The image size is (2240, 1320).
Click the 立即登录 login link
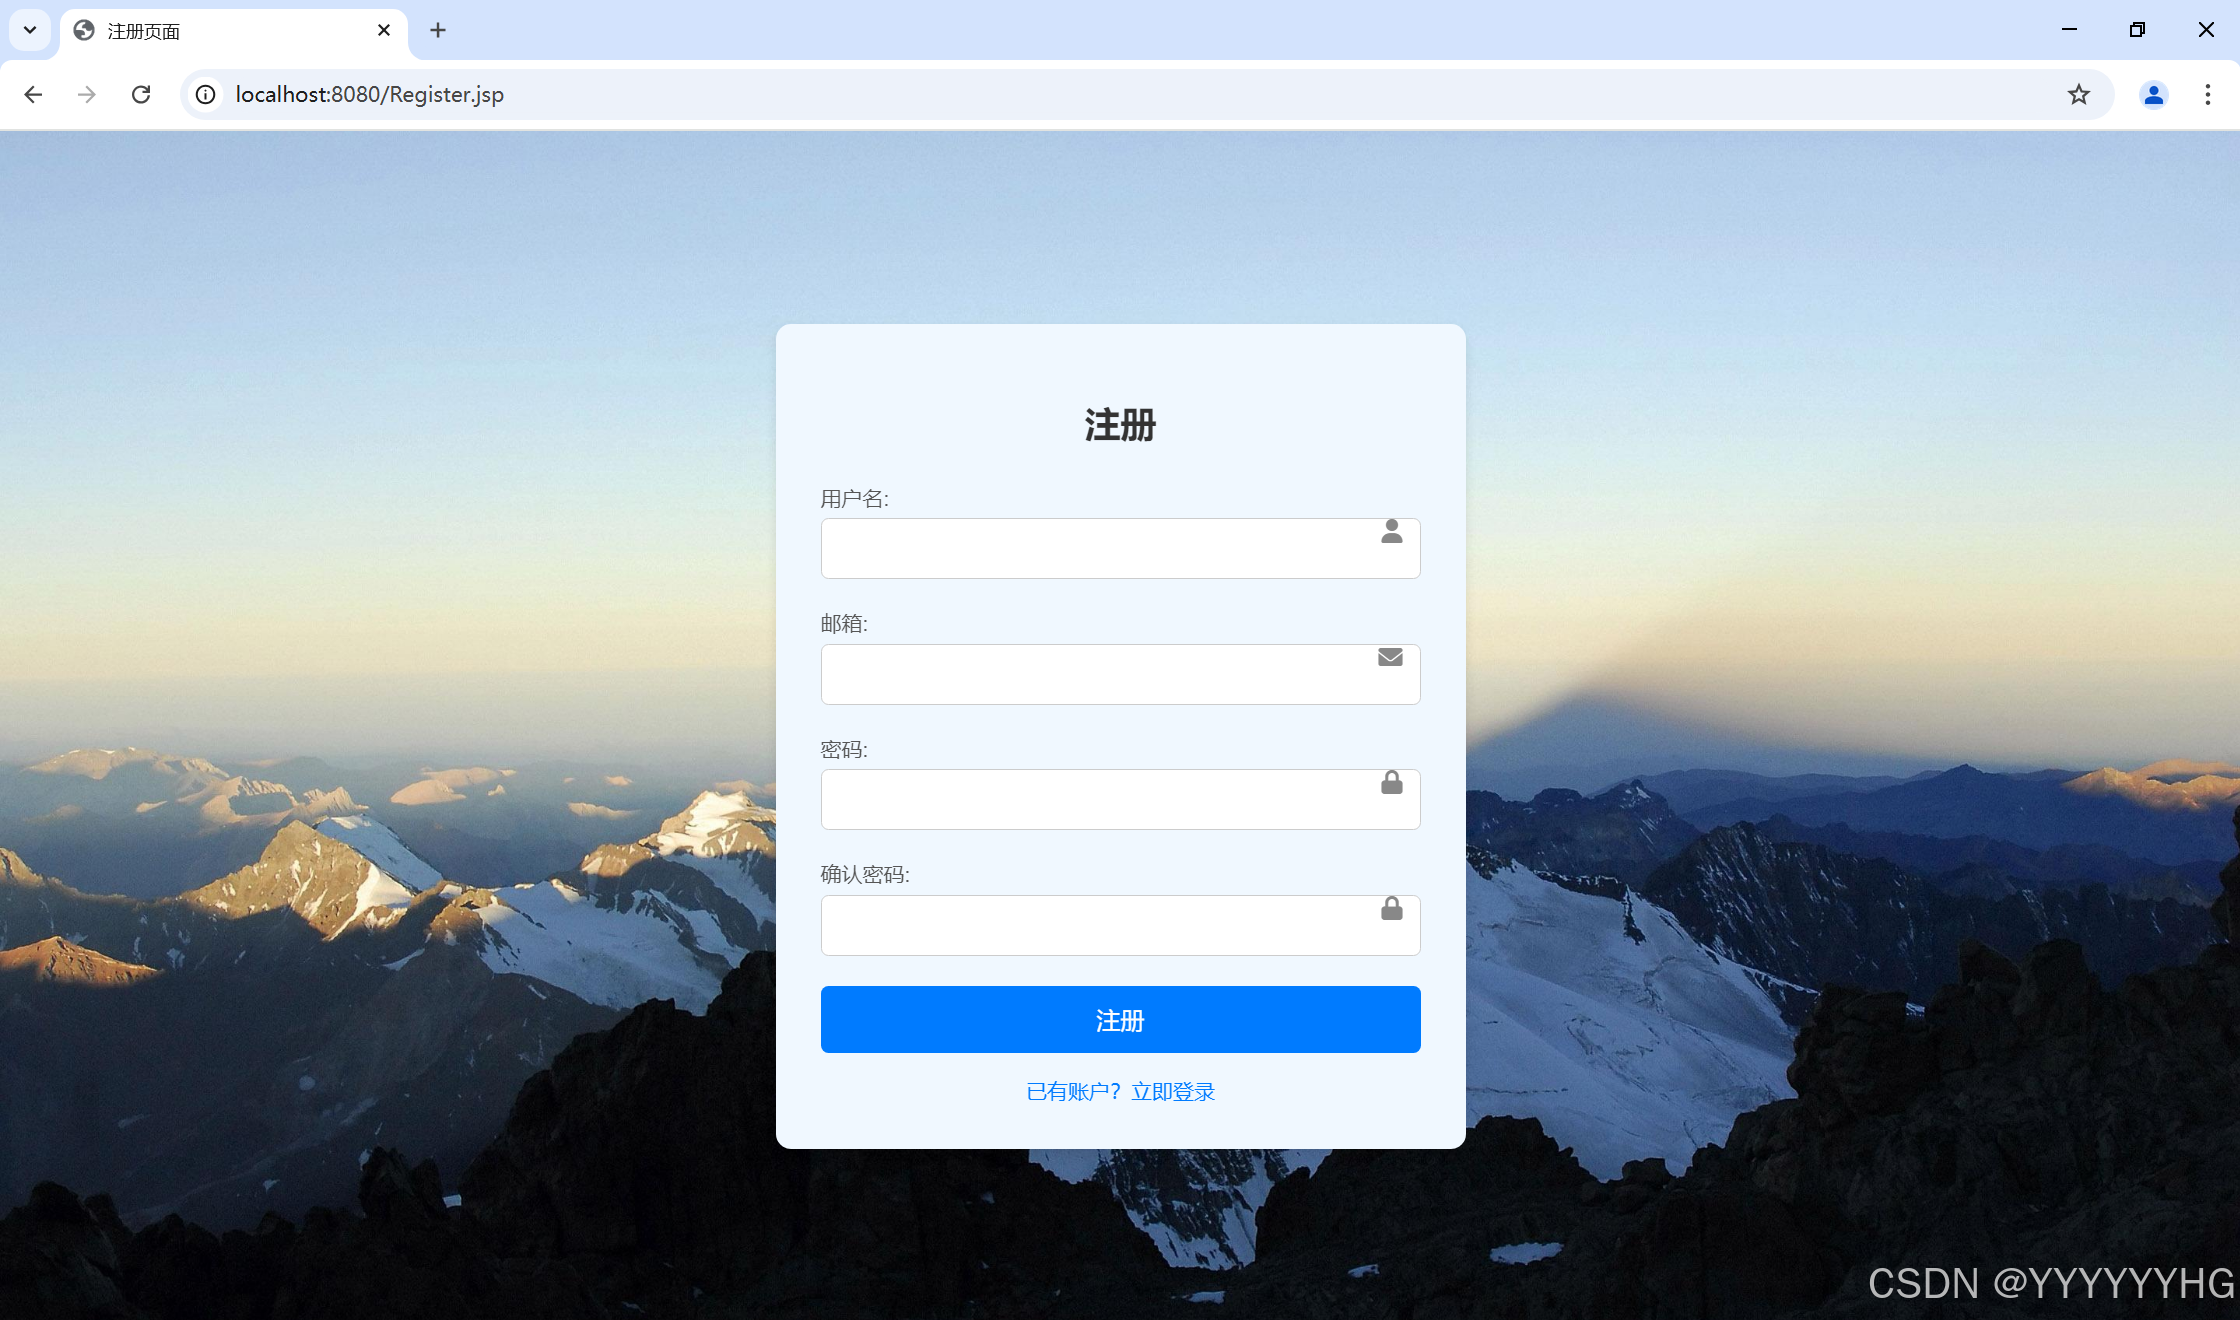tap(1173, 1091)
